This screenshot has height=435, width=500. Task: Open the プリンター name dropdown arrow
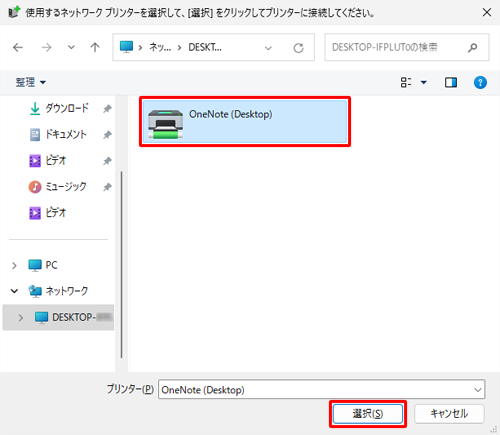tap(478, 390)
